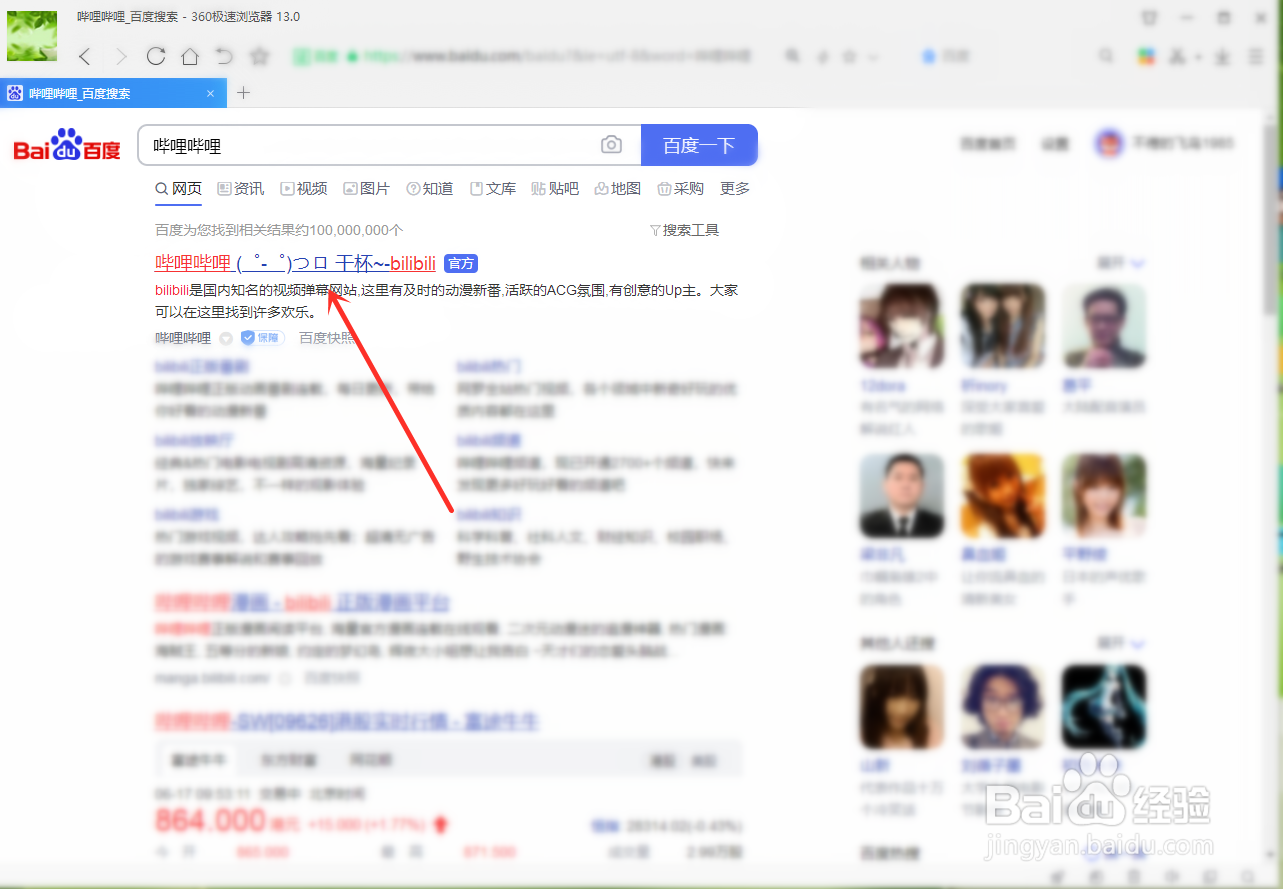1283x889 pixels.
Task: Switch to the 资讯 category
Action: 241,188
